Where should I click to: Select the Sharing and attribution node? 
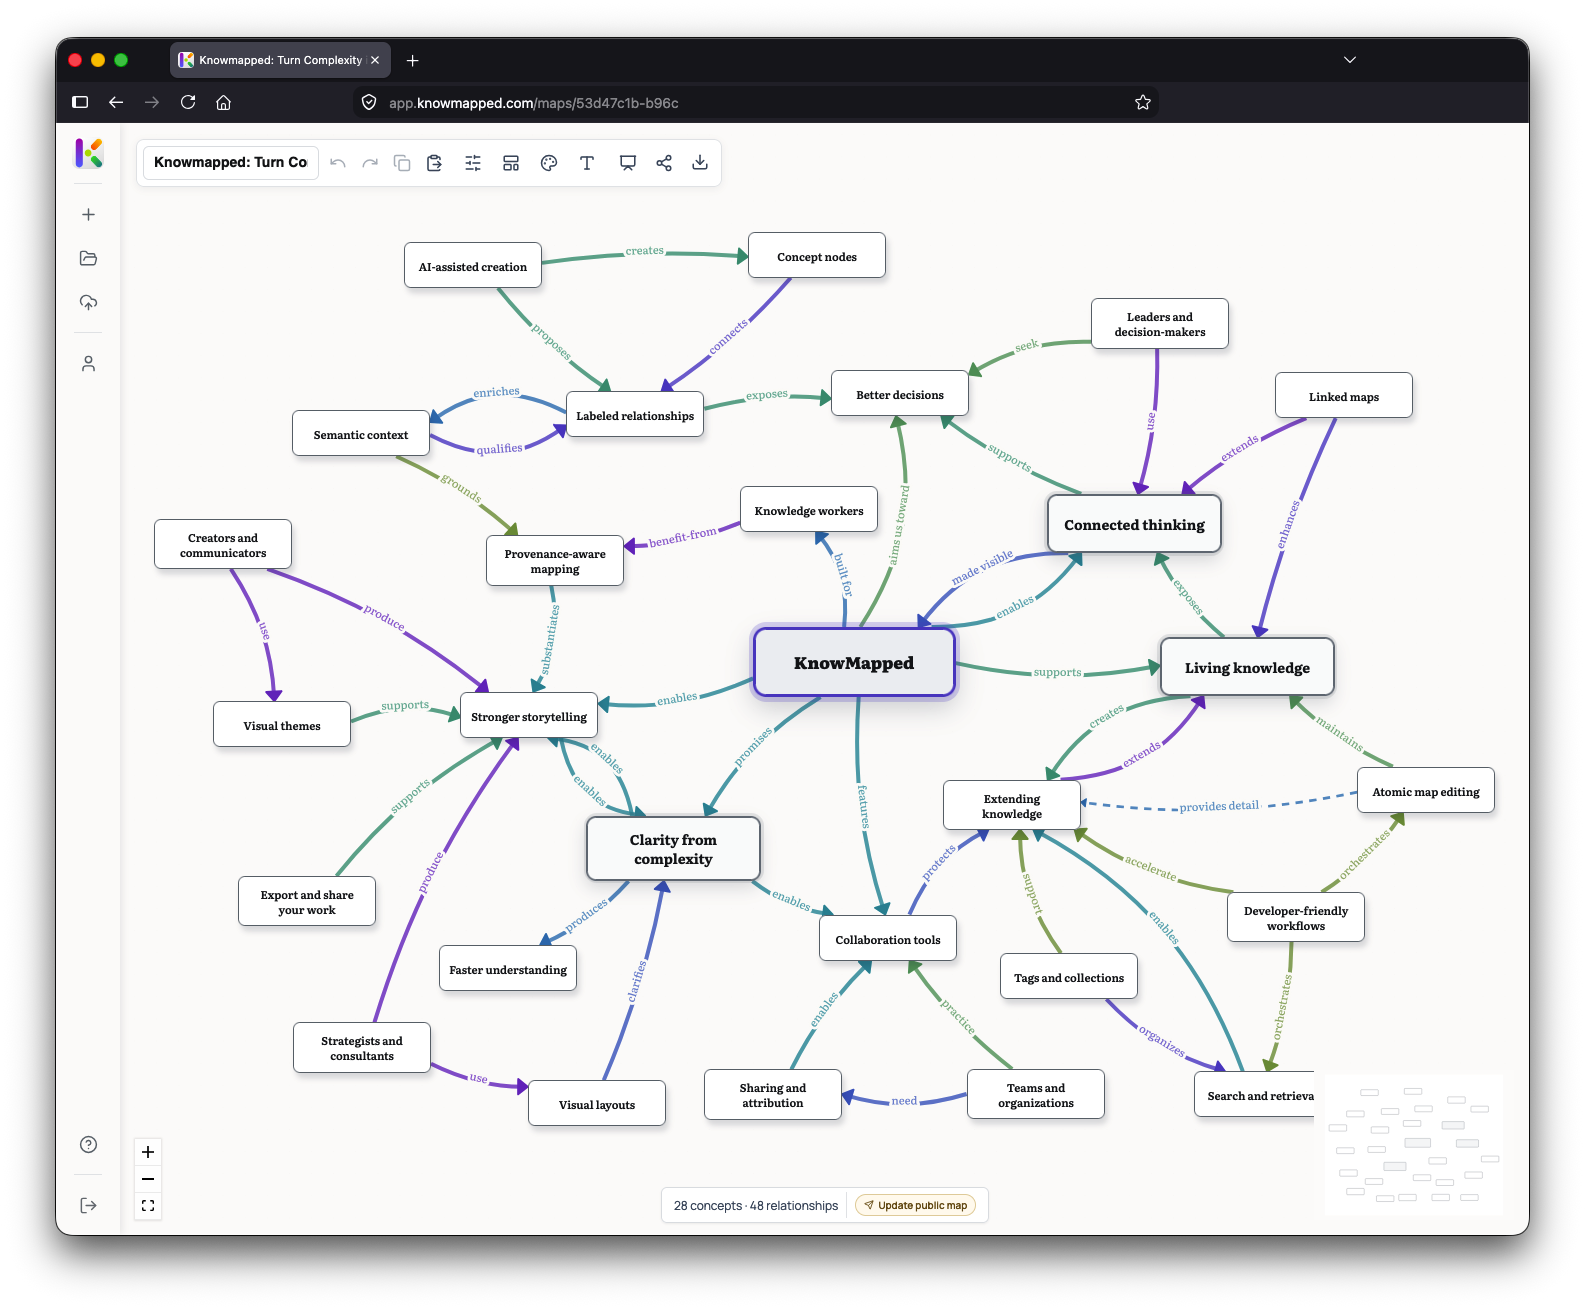coord(773,1095)
